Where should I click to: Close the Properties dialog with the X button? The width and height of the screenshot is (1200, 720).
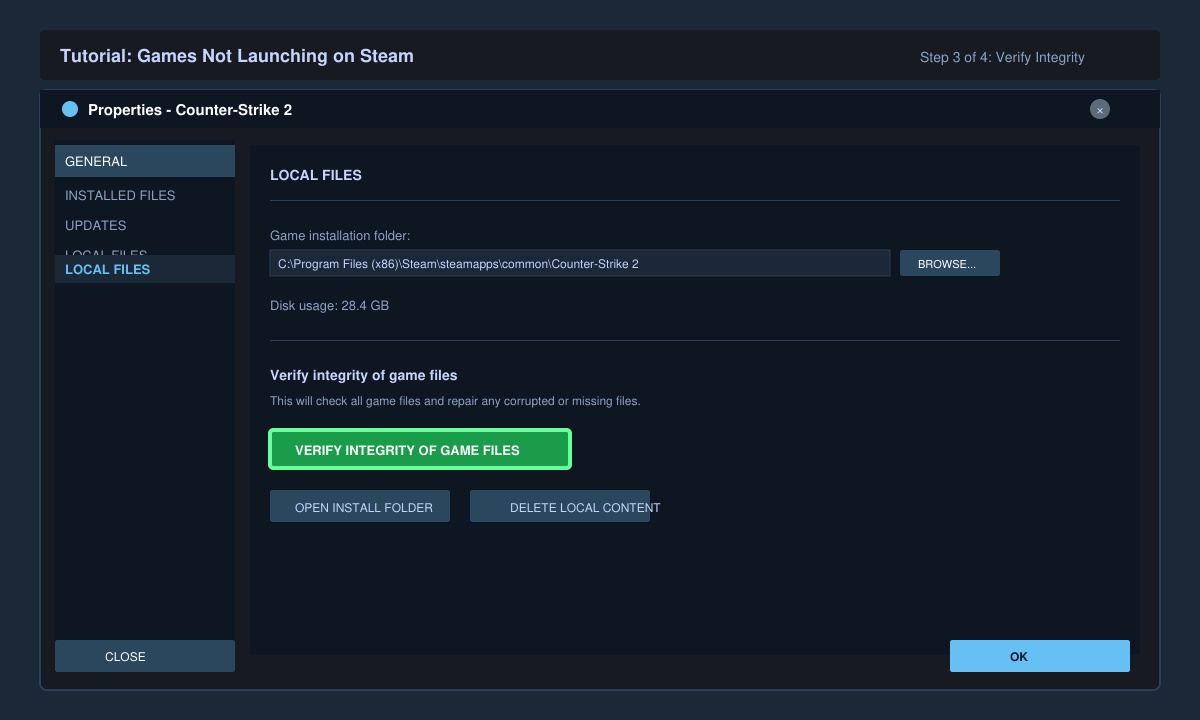pyautogui.click(x=1100, y=109)
